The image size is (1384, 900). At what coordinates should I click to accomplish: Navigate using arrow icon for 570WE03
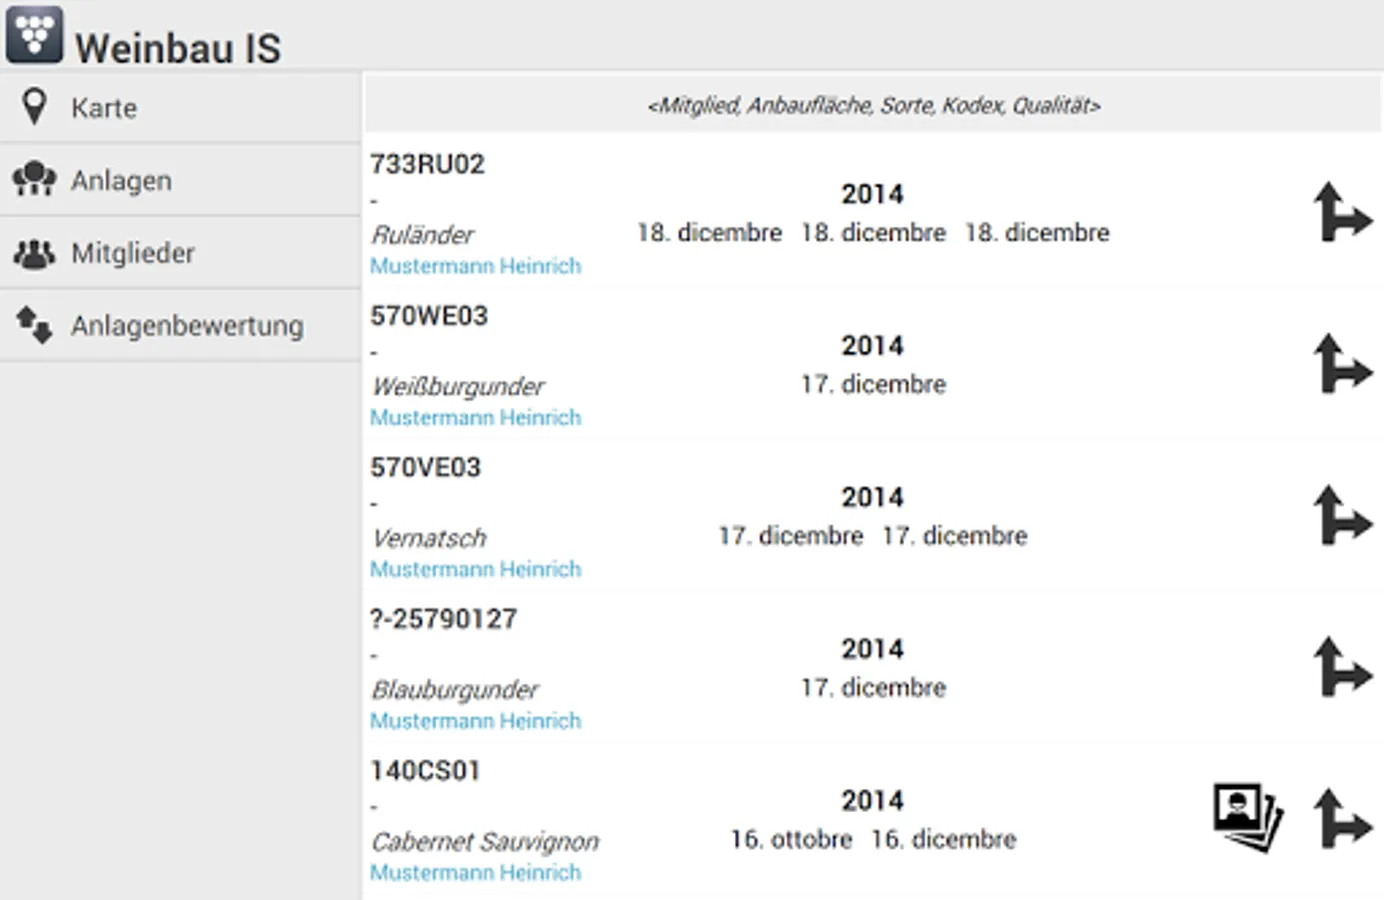1342,364
